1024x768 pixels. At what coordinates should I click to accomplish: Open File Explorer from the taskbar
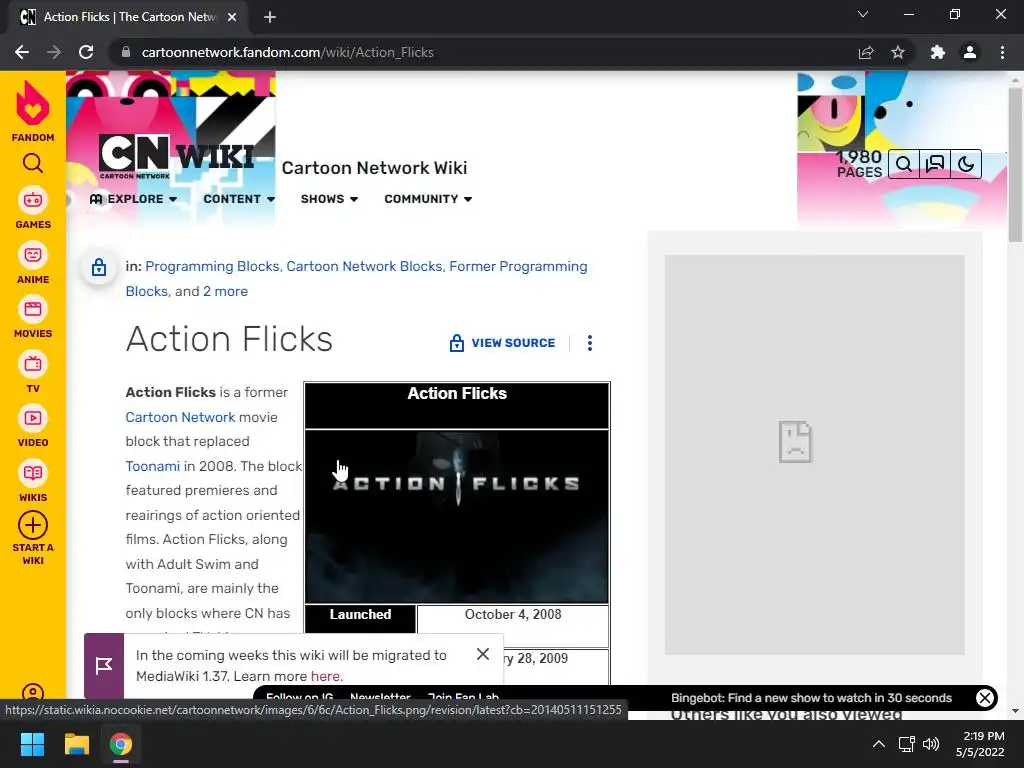76,744
